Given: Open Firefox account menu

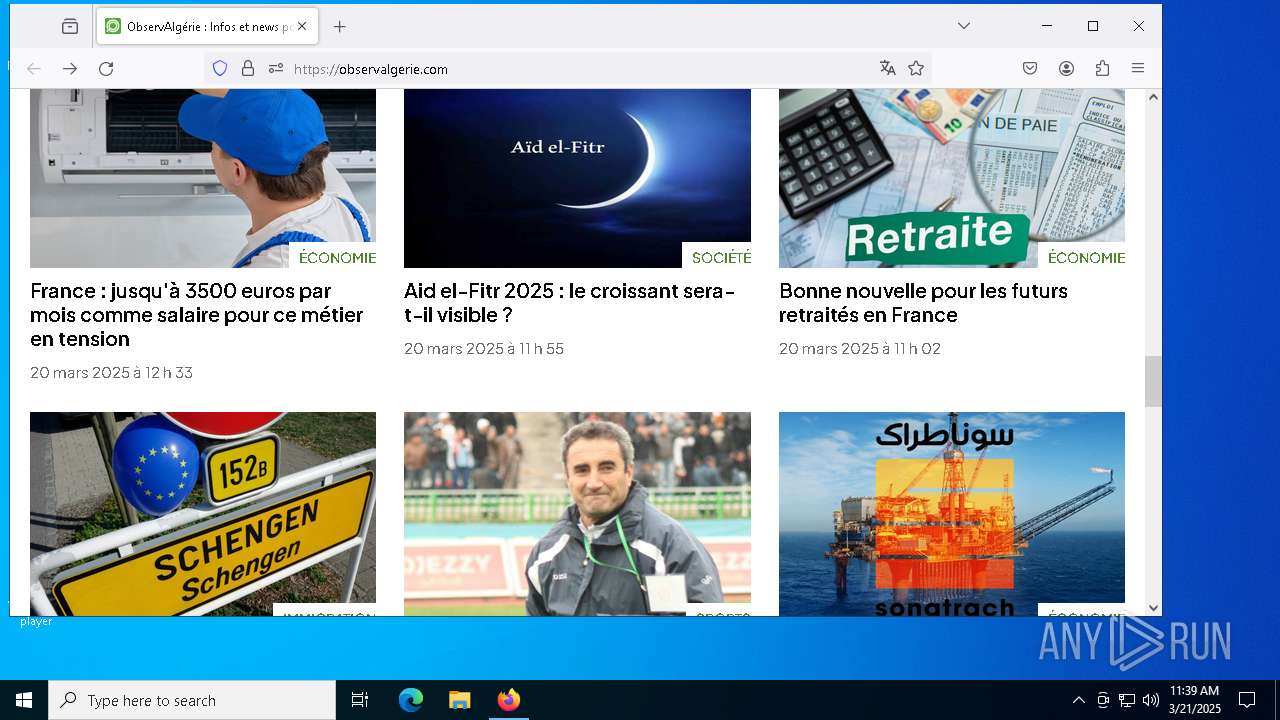Looking at the screenshot, I should pos(1066,69).
